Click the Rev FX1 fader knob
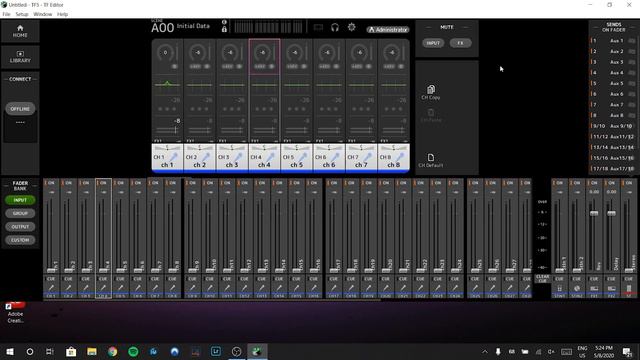This screenshot has width=640, height=360. tap(594, 213)
